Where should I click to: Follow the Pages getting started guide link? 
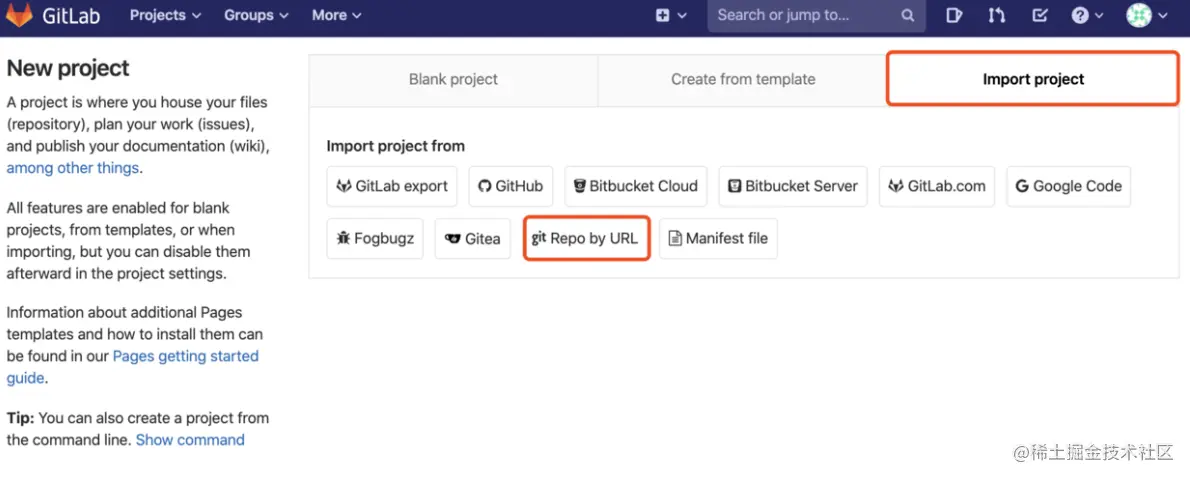(x=186, y=357)
